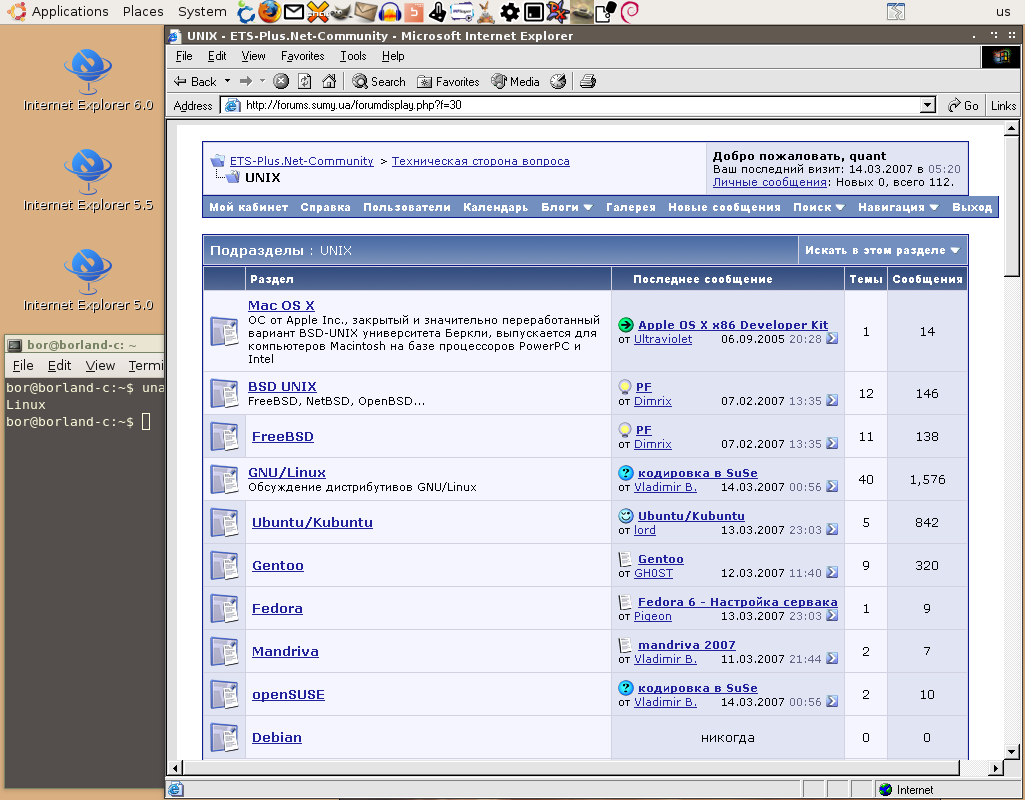Click the Print icon in toolbar
Screen dimensions: 1025x800
[588, 82]
